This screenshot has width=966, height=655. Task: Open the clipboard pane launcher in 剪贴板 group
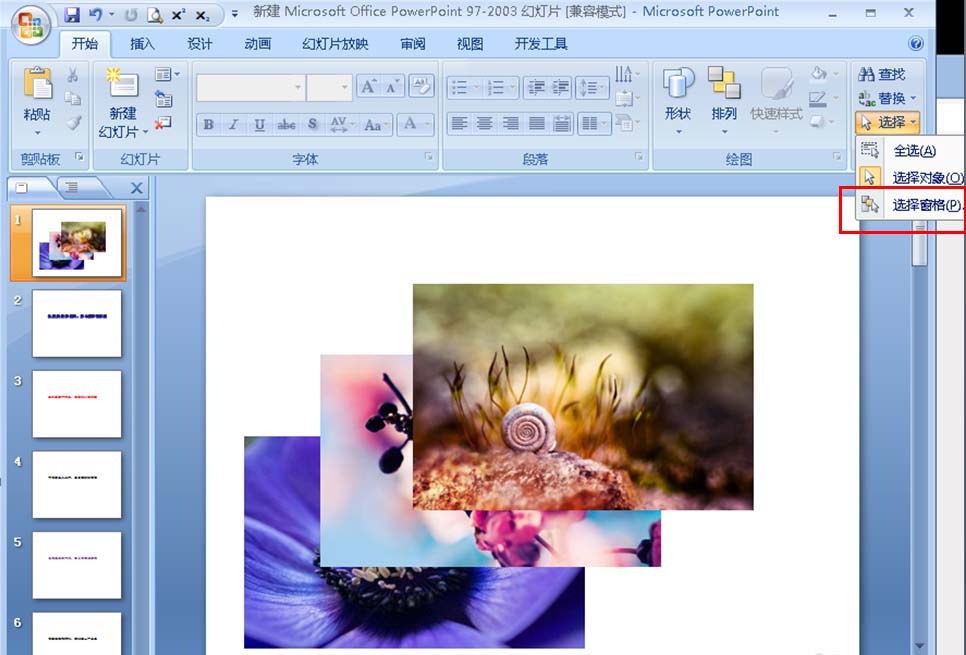pyautogui.click(x=79, y=158)
